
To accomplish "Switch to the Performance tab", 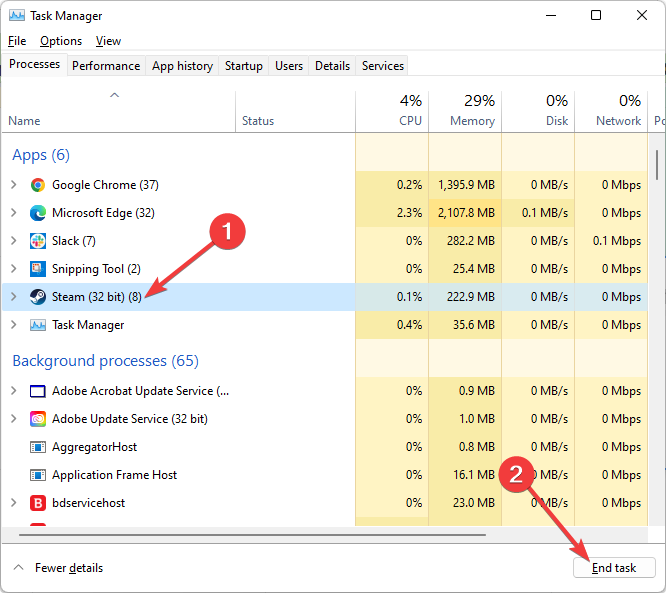I will [106, 66].
